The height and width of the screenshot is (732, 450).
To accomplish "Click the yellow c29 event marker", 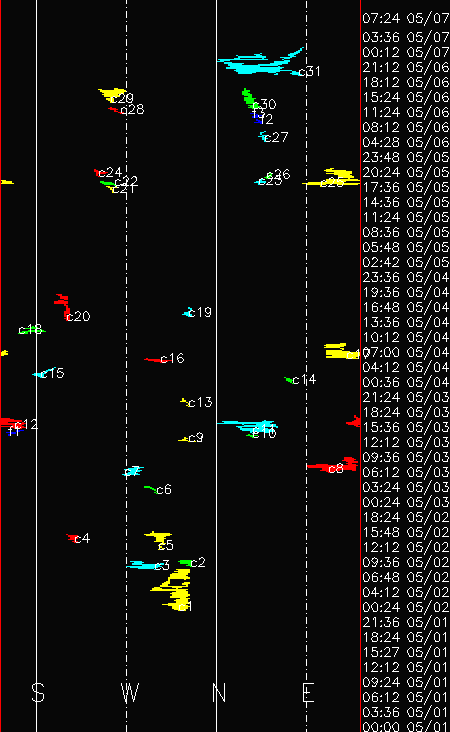I will (112, 95).
